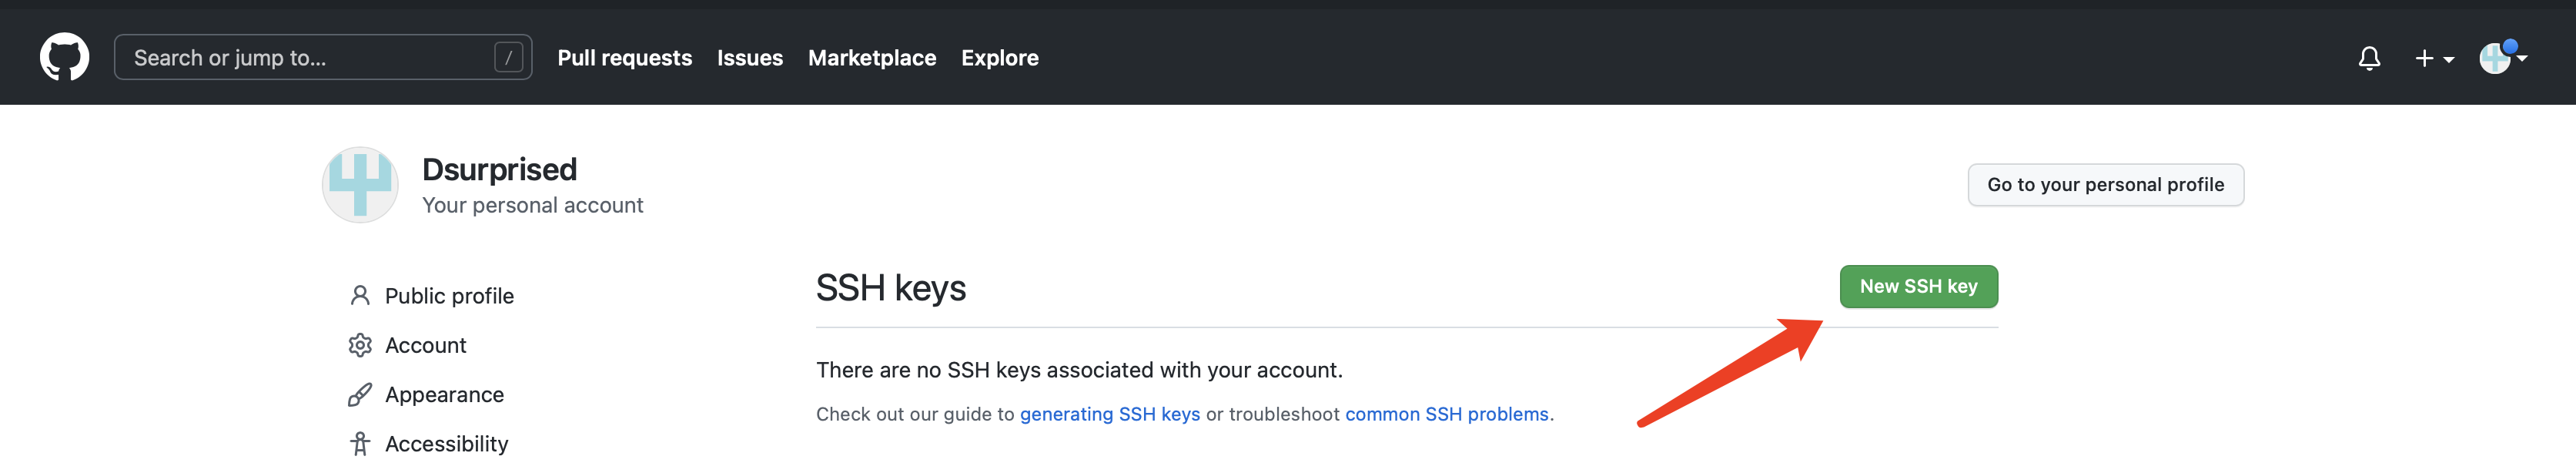
Task: Open the generating SSH keys guide link
Action: coord(1109,414)
